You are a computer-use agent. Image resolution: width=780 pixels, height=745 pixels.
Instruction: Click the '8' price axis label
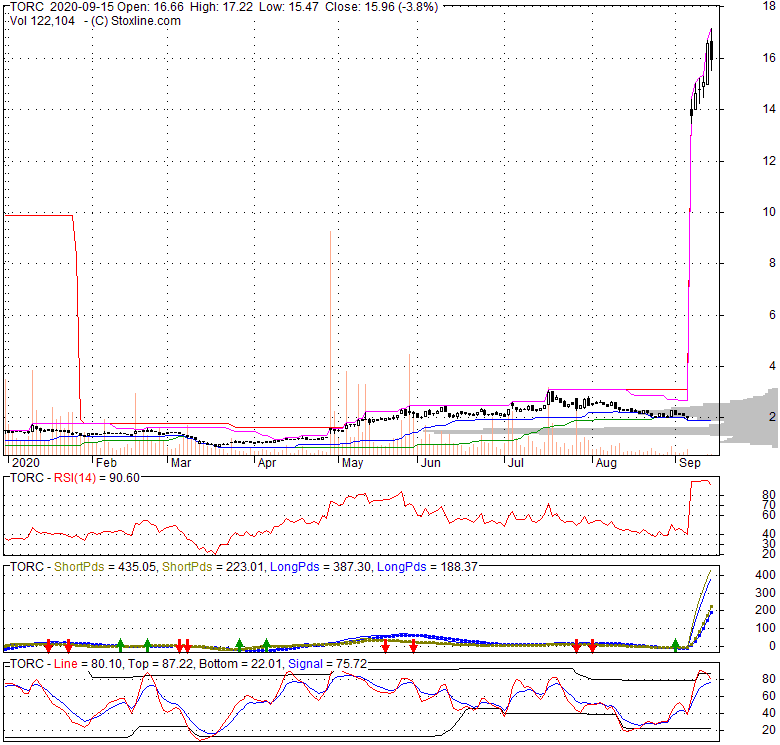(772, 263)
